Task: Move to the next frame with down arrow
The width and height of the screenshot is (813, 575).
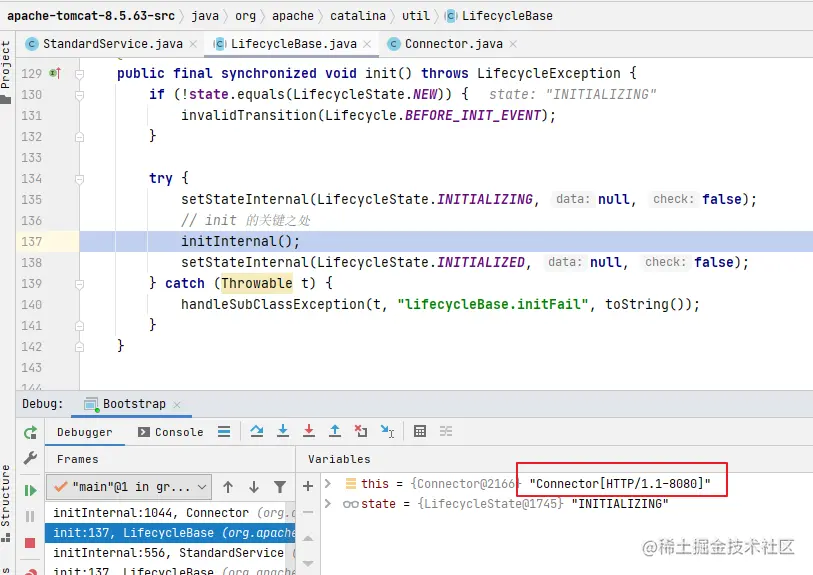Action: tap(254, 487)
